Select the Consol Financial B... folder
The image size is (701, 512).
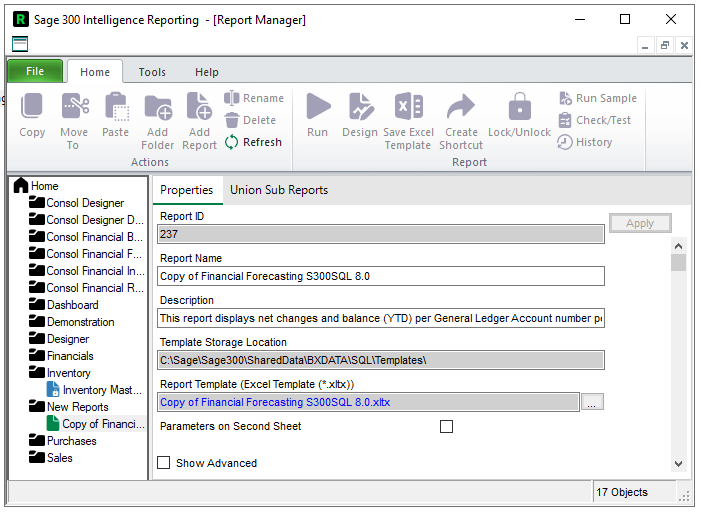(86, 237)
